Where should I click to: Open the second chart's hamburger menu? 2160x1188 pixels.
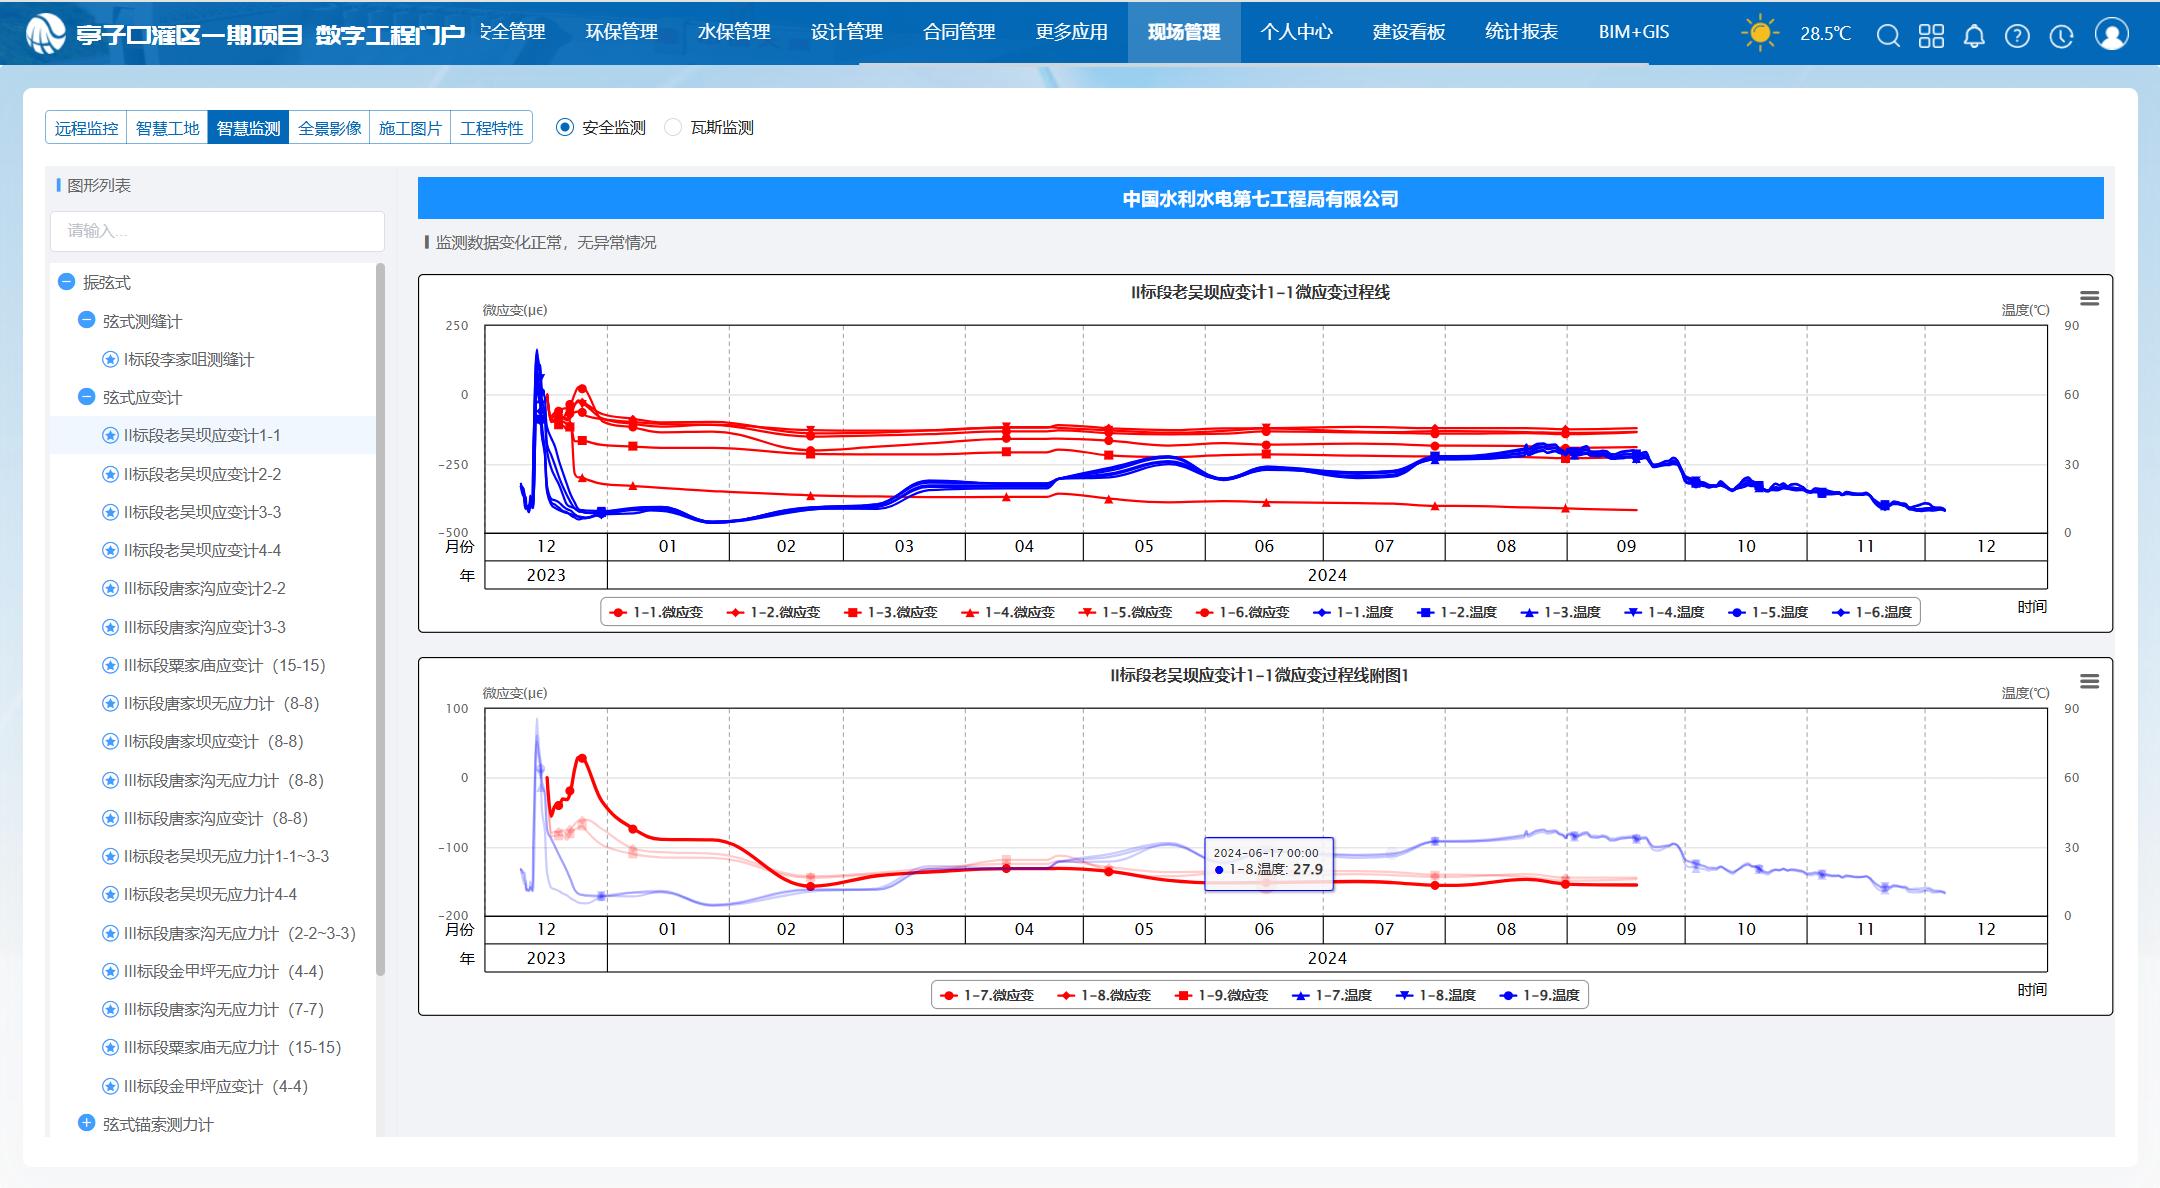[2089, 681]
